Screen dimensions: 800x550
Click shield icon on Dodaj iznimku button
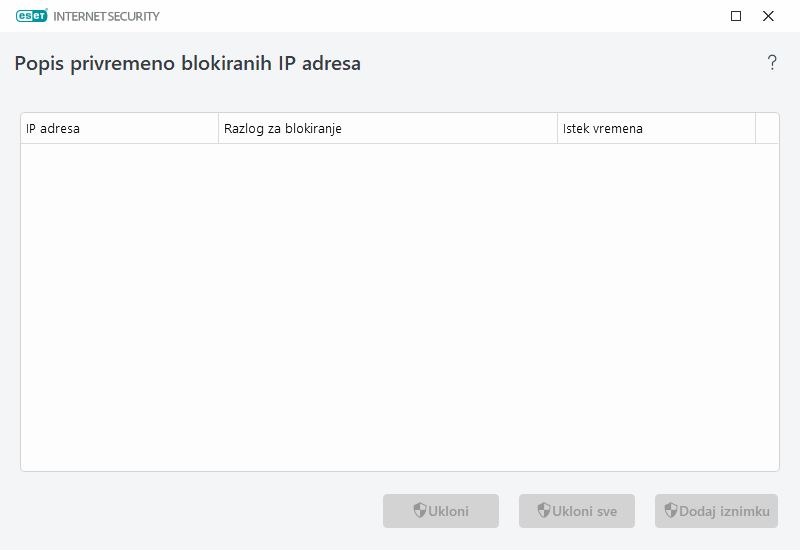[x=671, y=511]
